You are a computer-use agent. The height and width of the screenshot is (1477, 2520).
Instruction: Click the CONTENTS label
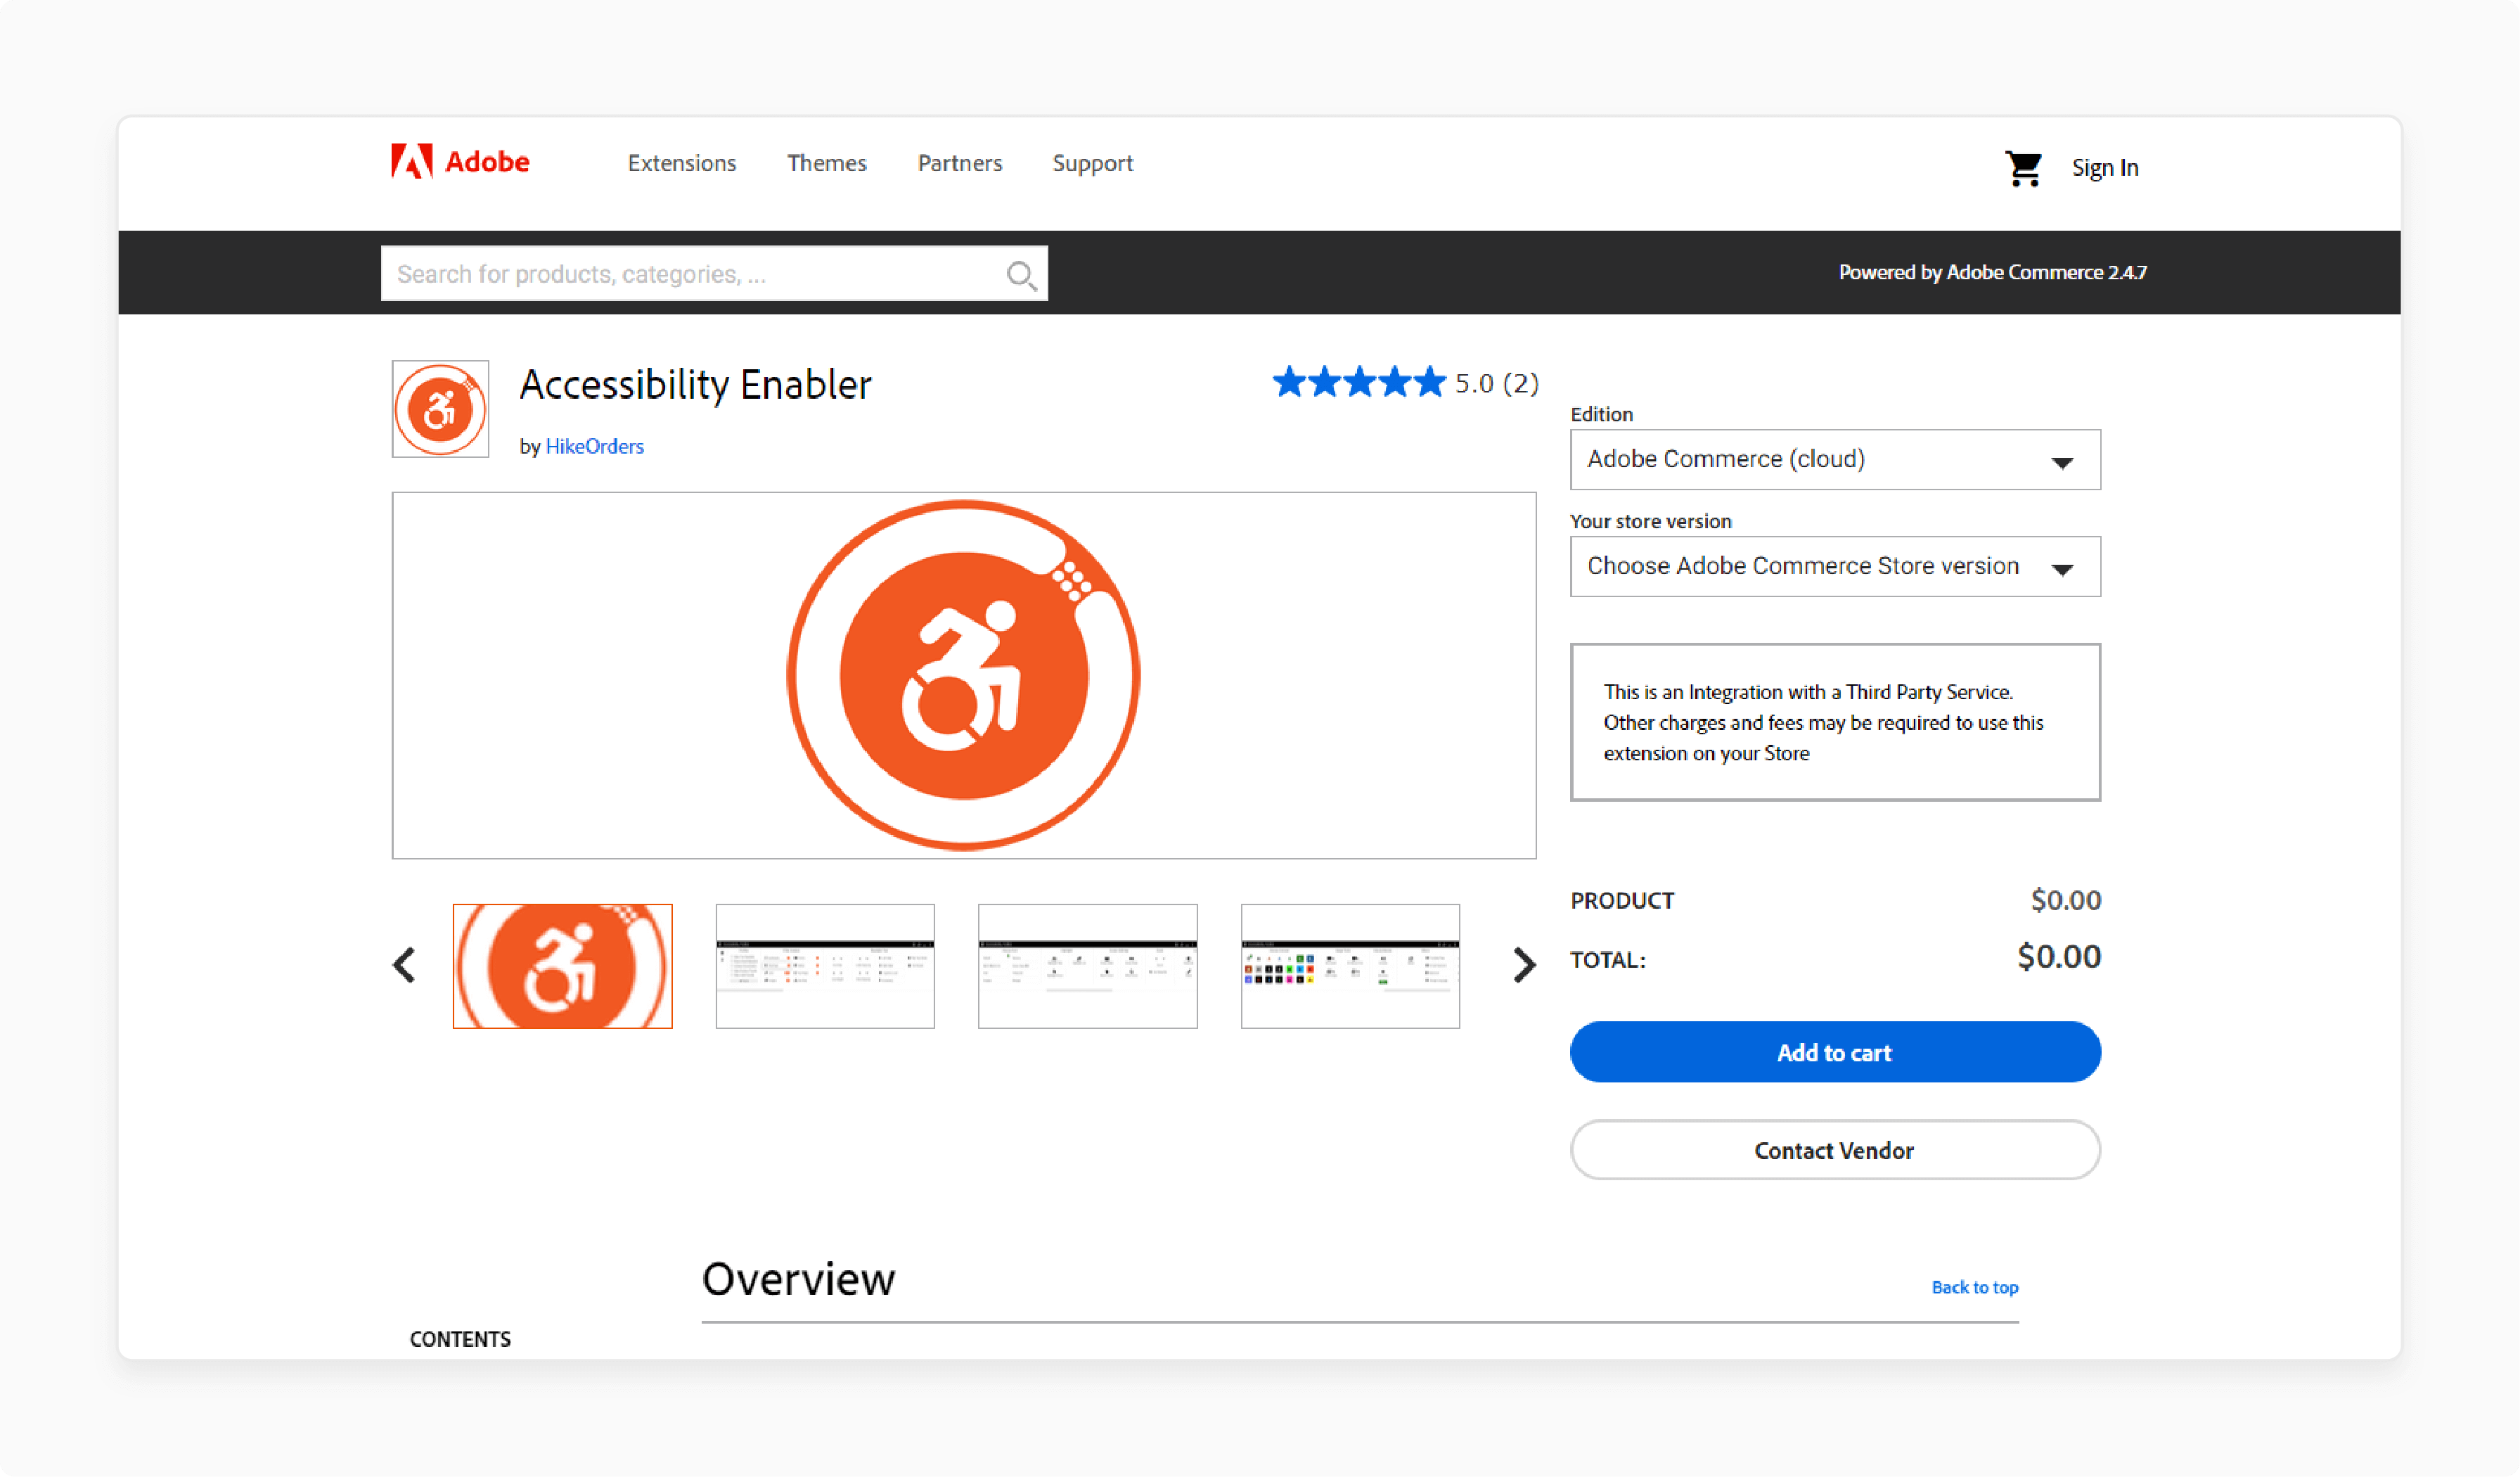click(460, 1339)
